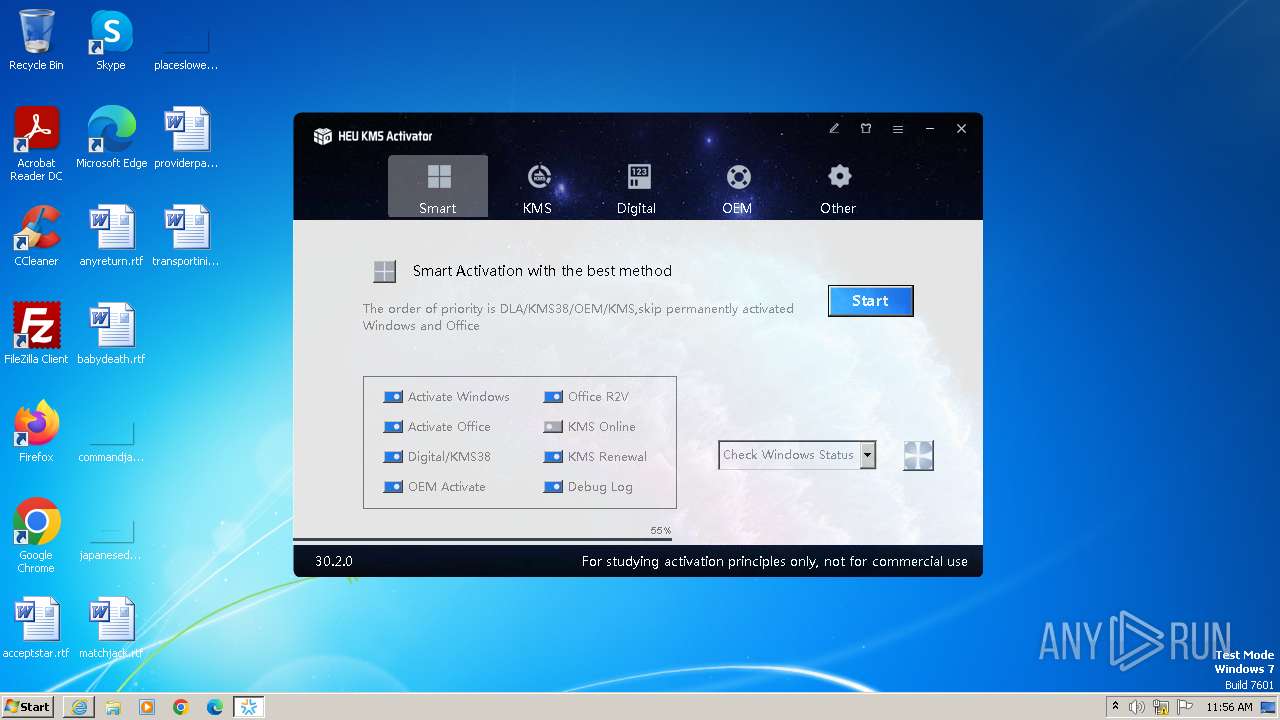Click the studying activation principles disclaimer text
Viewport: 1280px width, 720px height.
click(x=775, y=562)
